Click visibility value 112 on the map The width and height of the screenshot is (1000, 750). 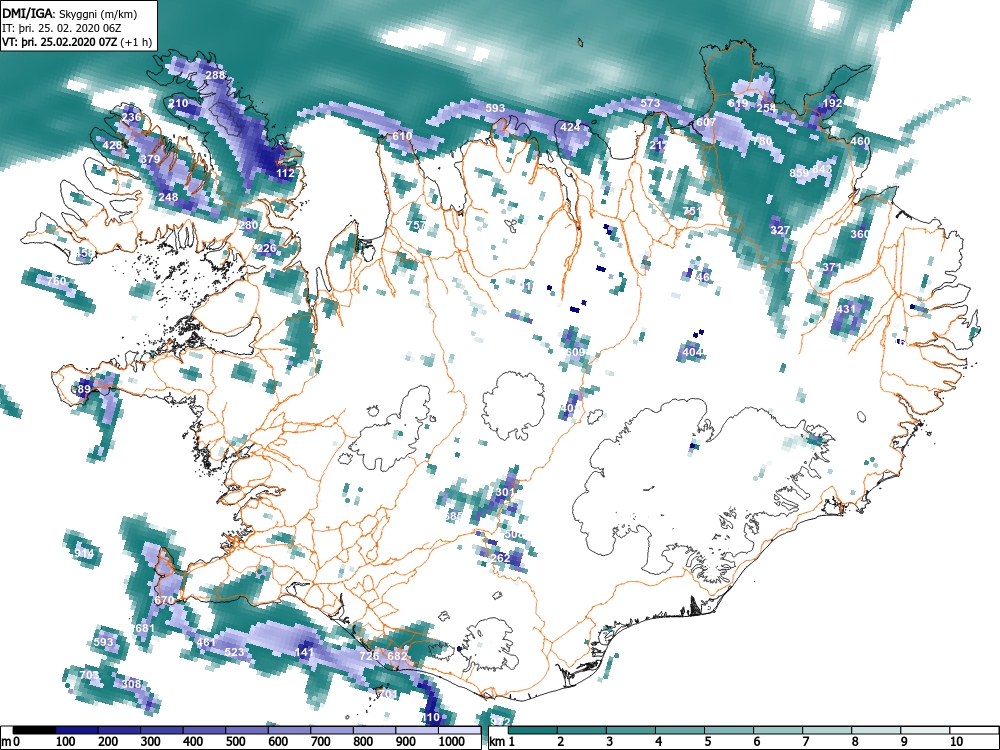click(286, 173)
